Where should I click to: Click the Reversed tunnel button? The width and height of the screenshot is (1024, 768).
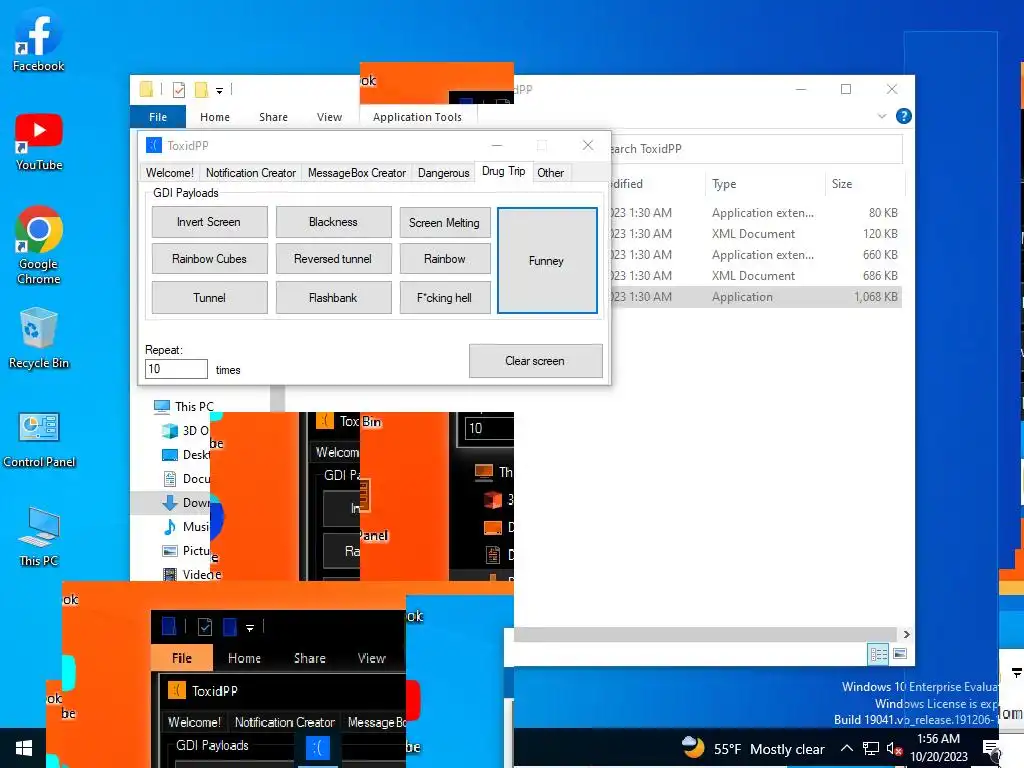(x=333, y=259)
